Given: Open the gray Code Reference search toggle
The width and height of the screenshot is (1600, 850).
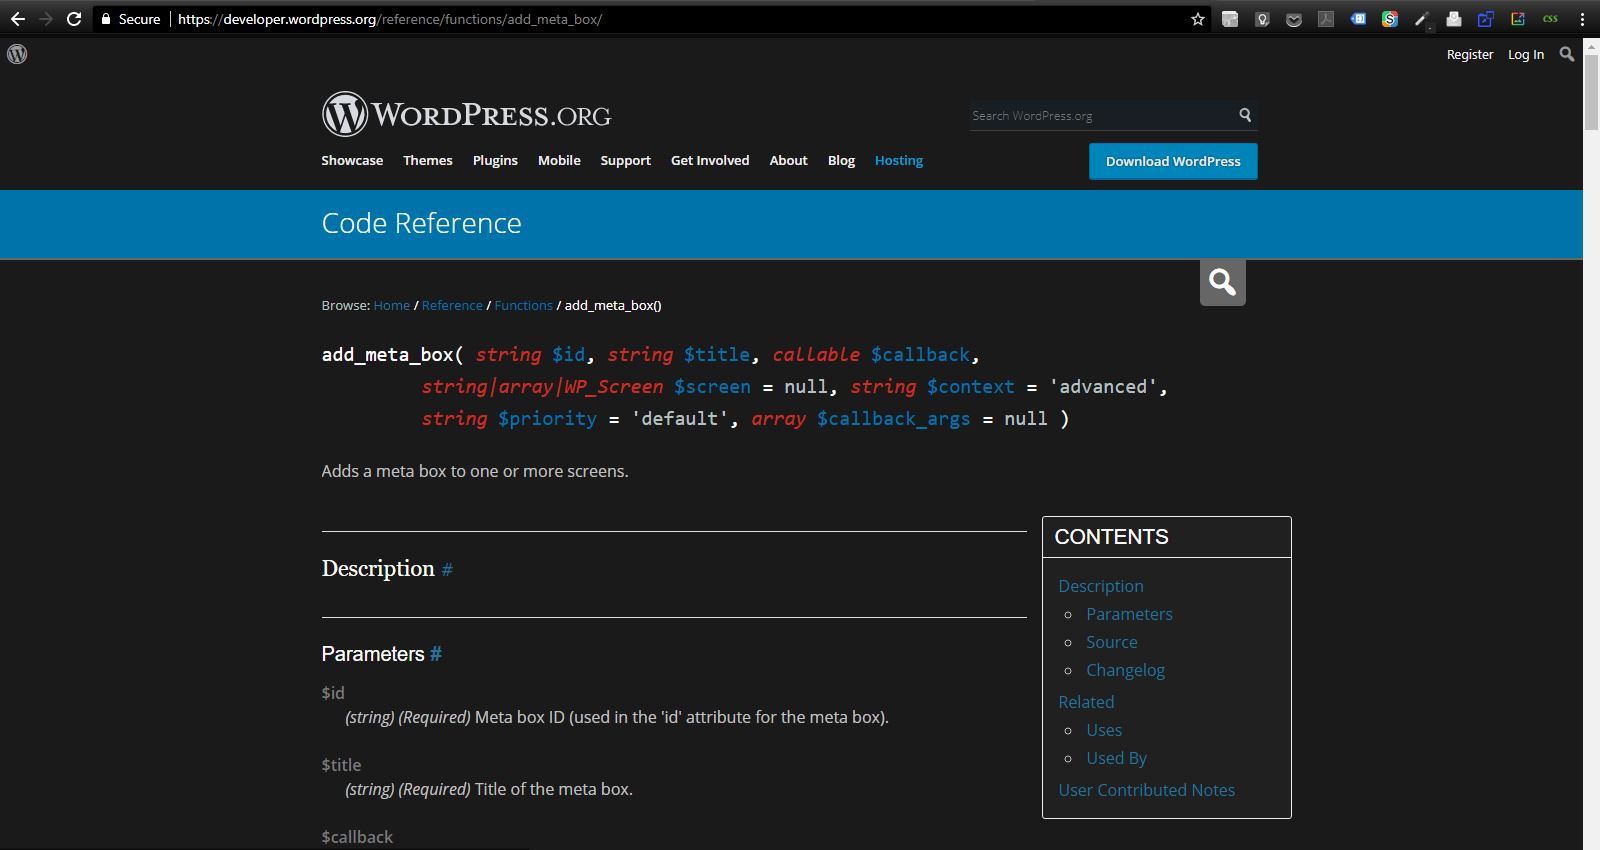Looking at the screenshot, I should click(x=1222, y=282).
